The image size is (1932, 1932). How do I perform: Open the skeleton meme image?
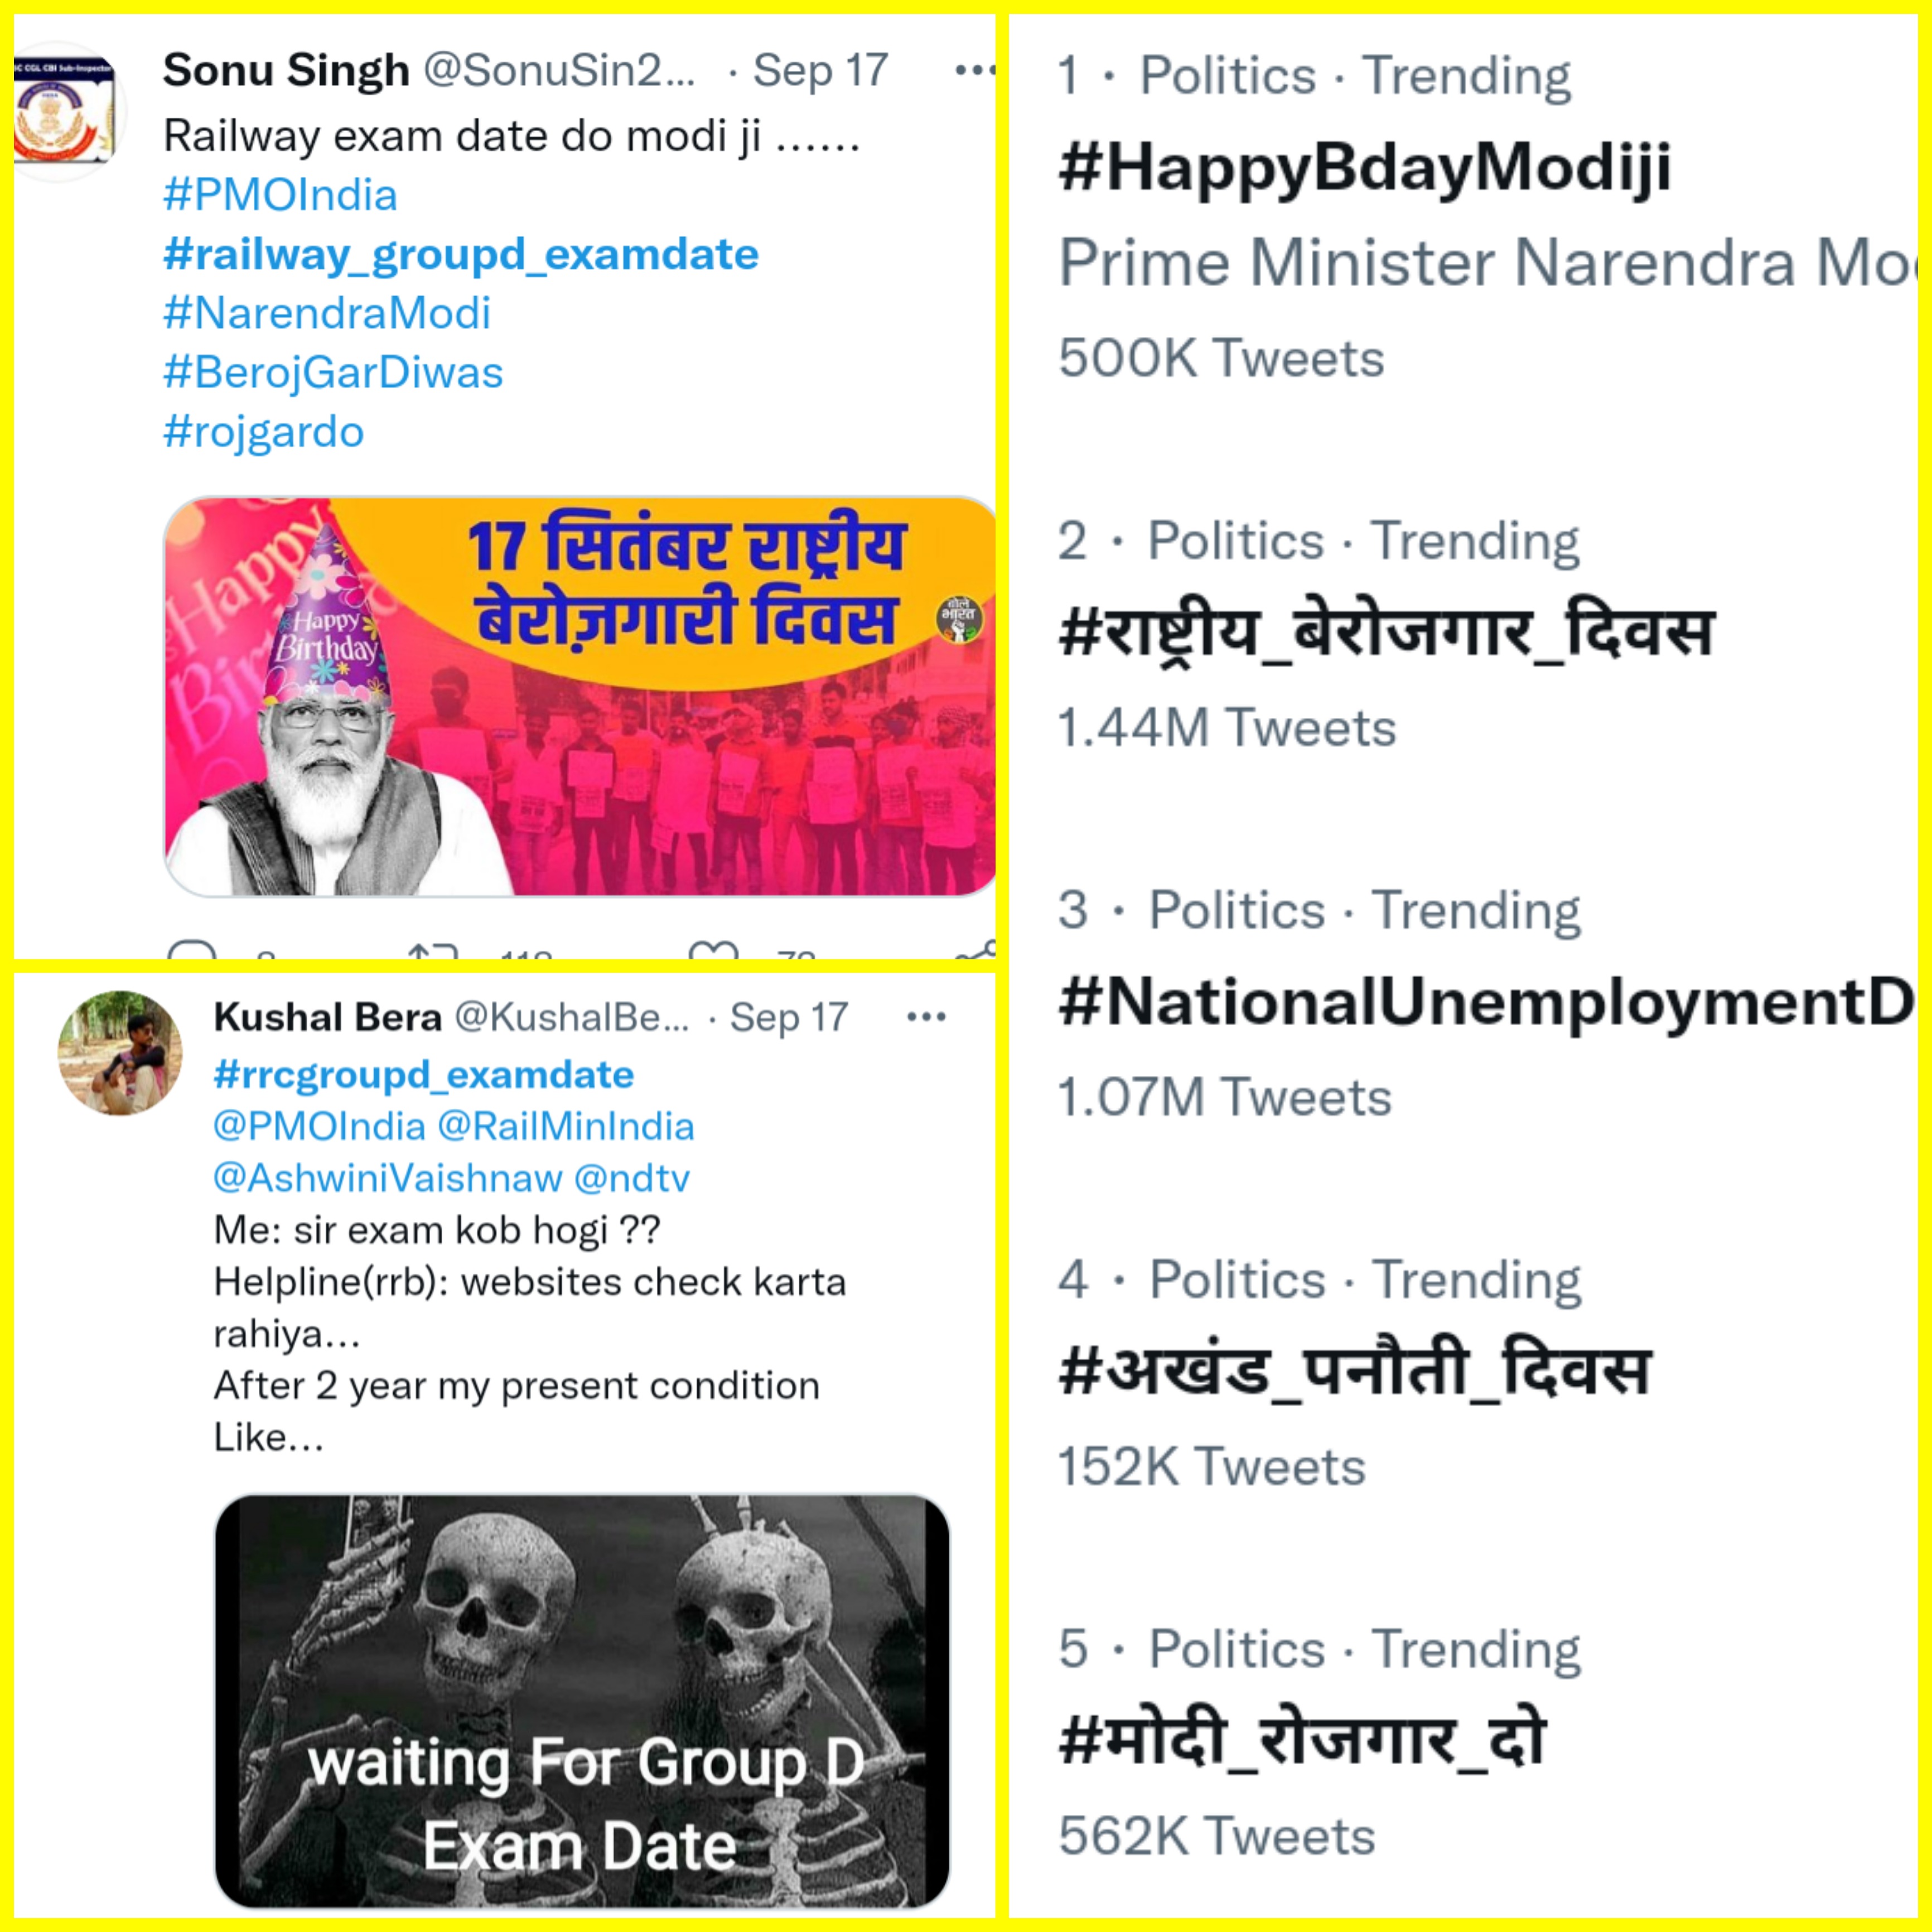coord(582,1701)
